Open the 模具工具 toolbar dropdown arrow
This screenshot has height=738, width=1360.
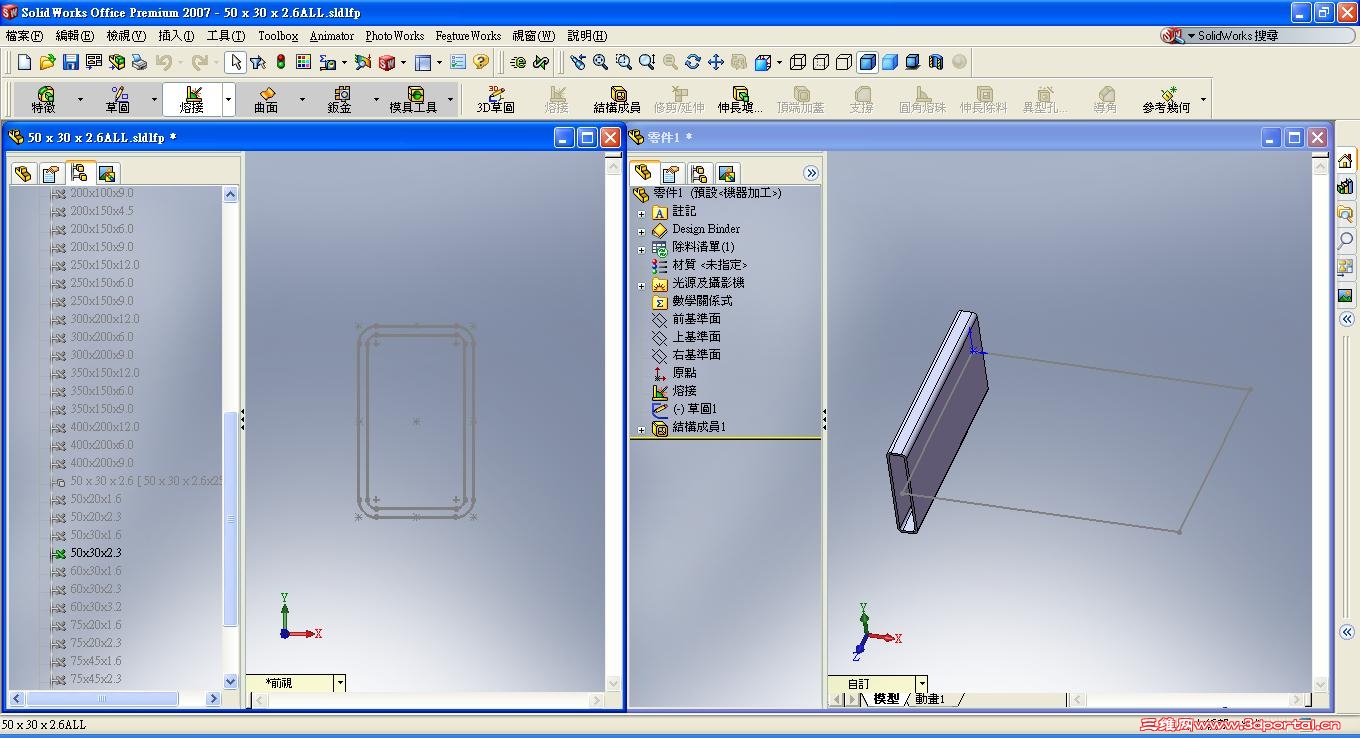click(x=450, y=100)
